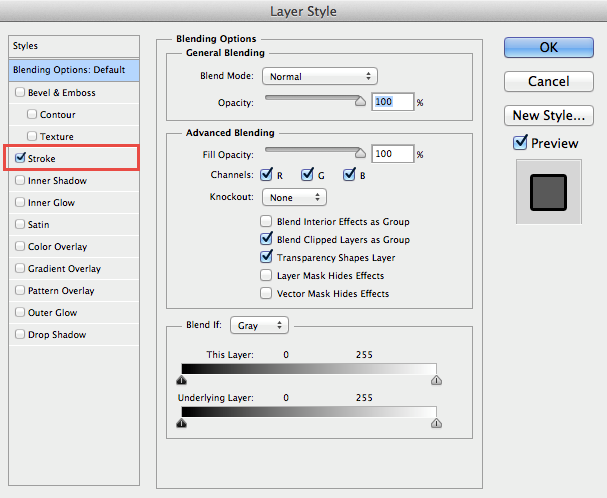This screenshot has height=498, width=607.
Task: Select the Styles list header
Action: pyautogui.click(x=74, y=46)
